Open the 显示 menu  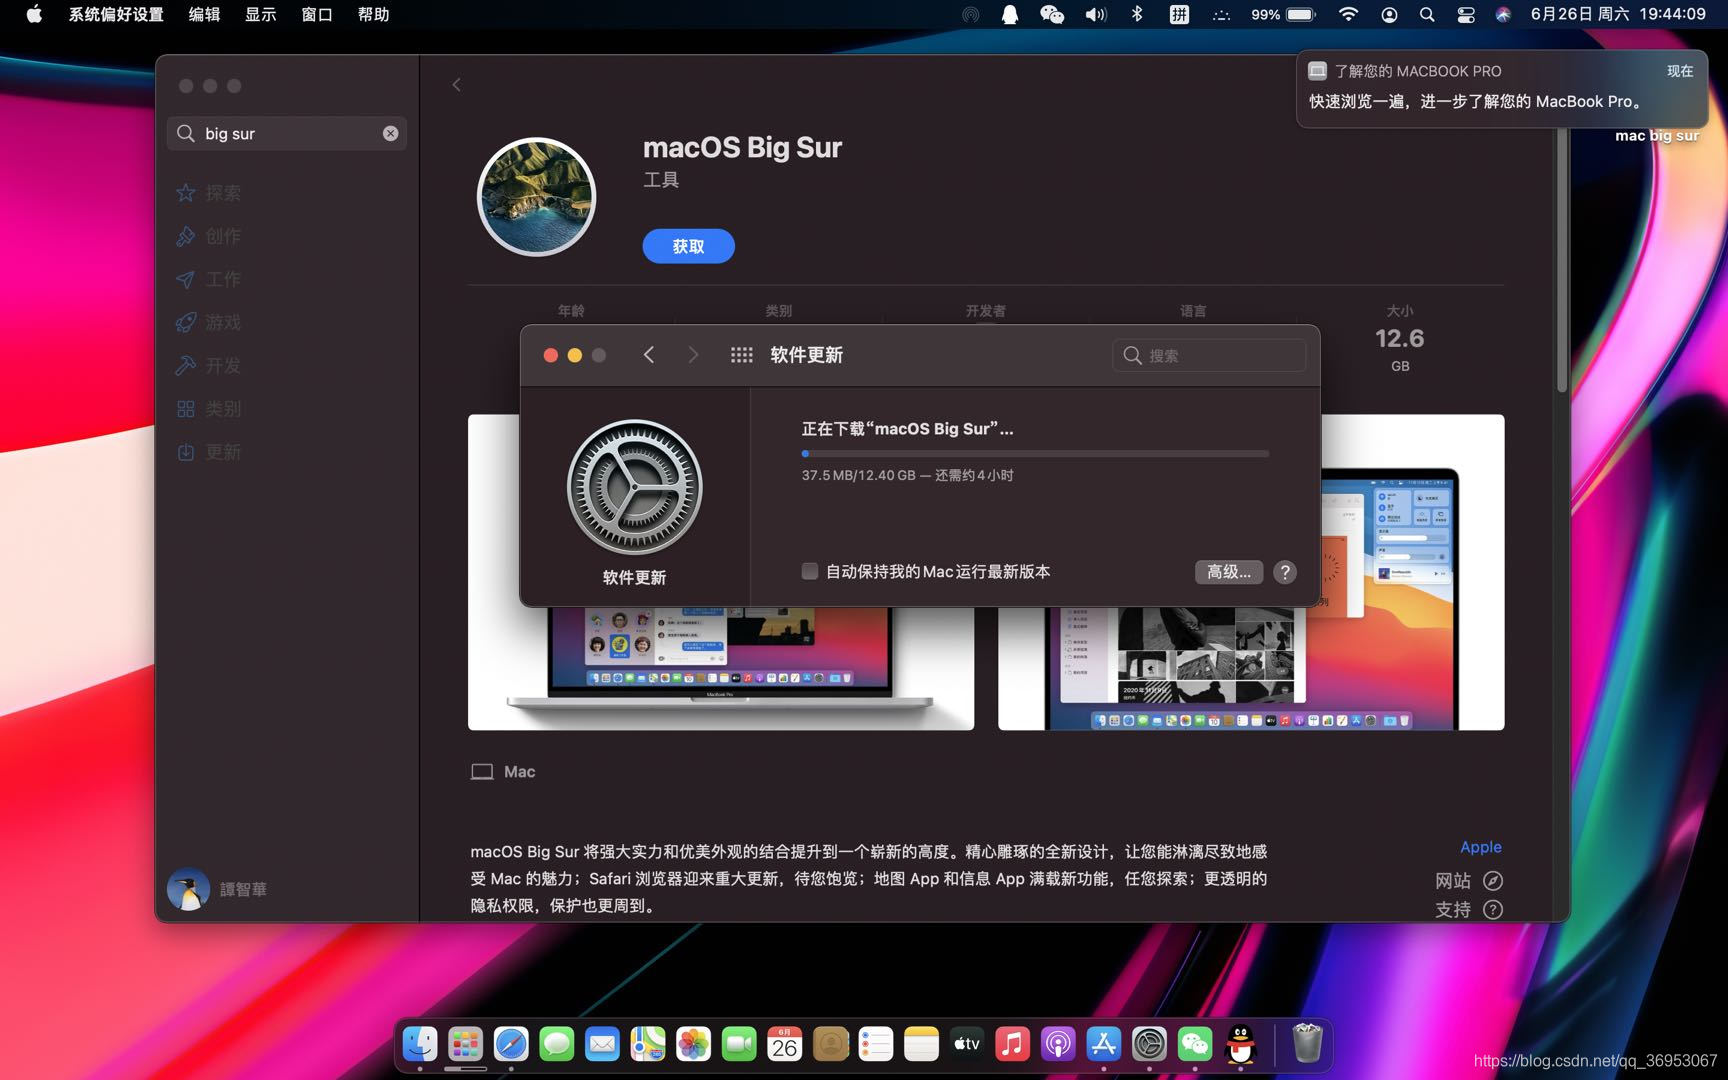[260, 14]
